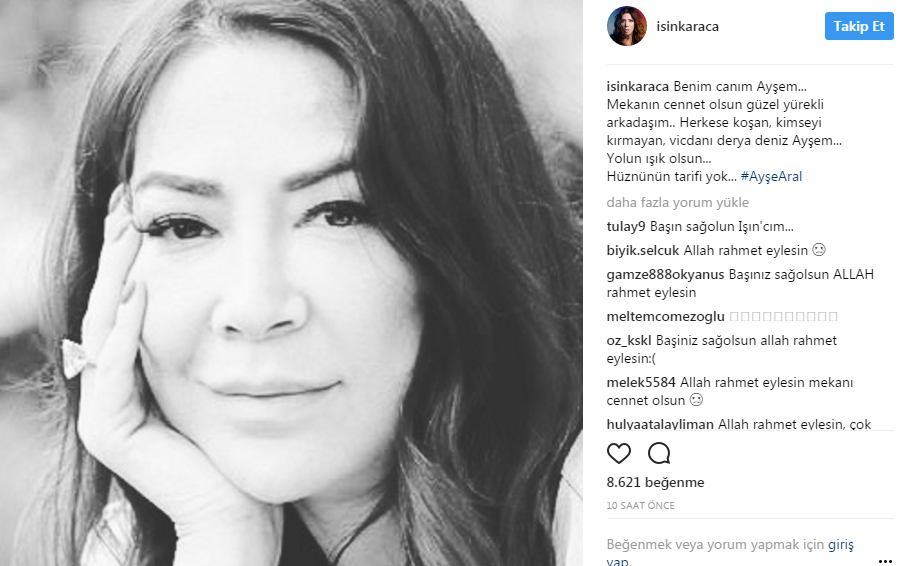Open the black-and-white portrait photo
Screen dimensions: 901x566
pyautogui.click(x=291, y=283)
